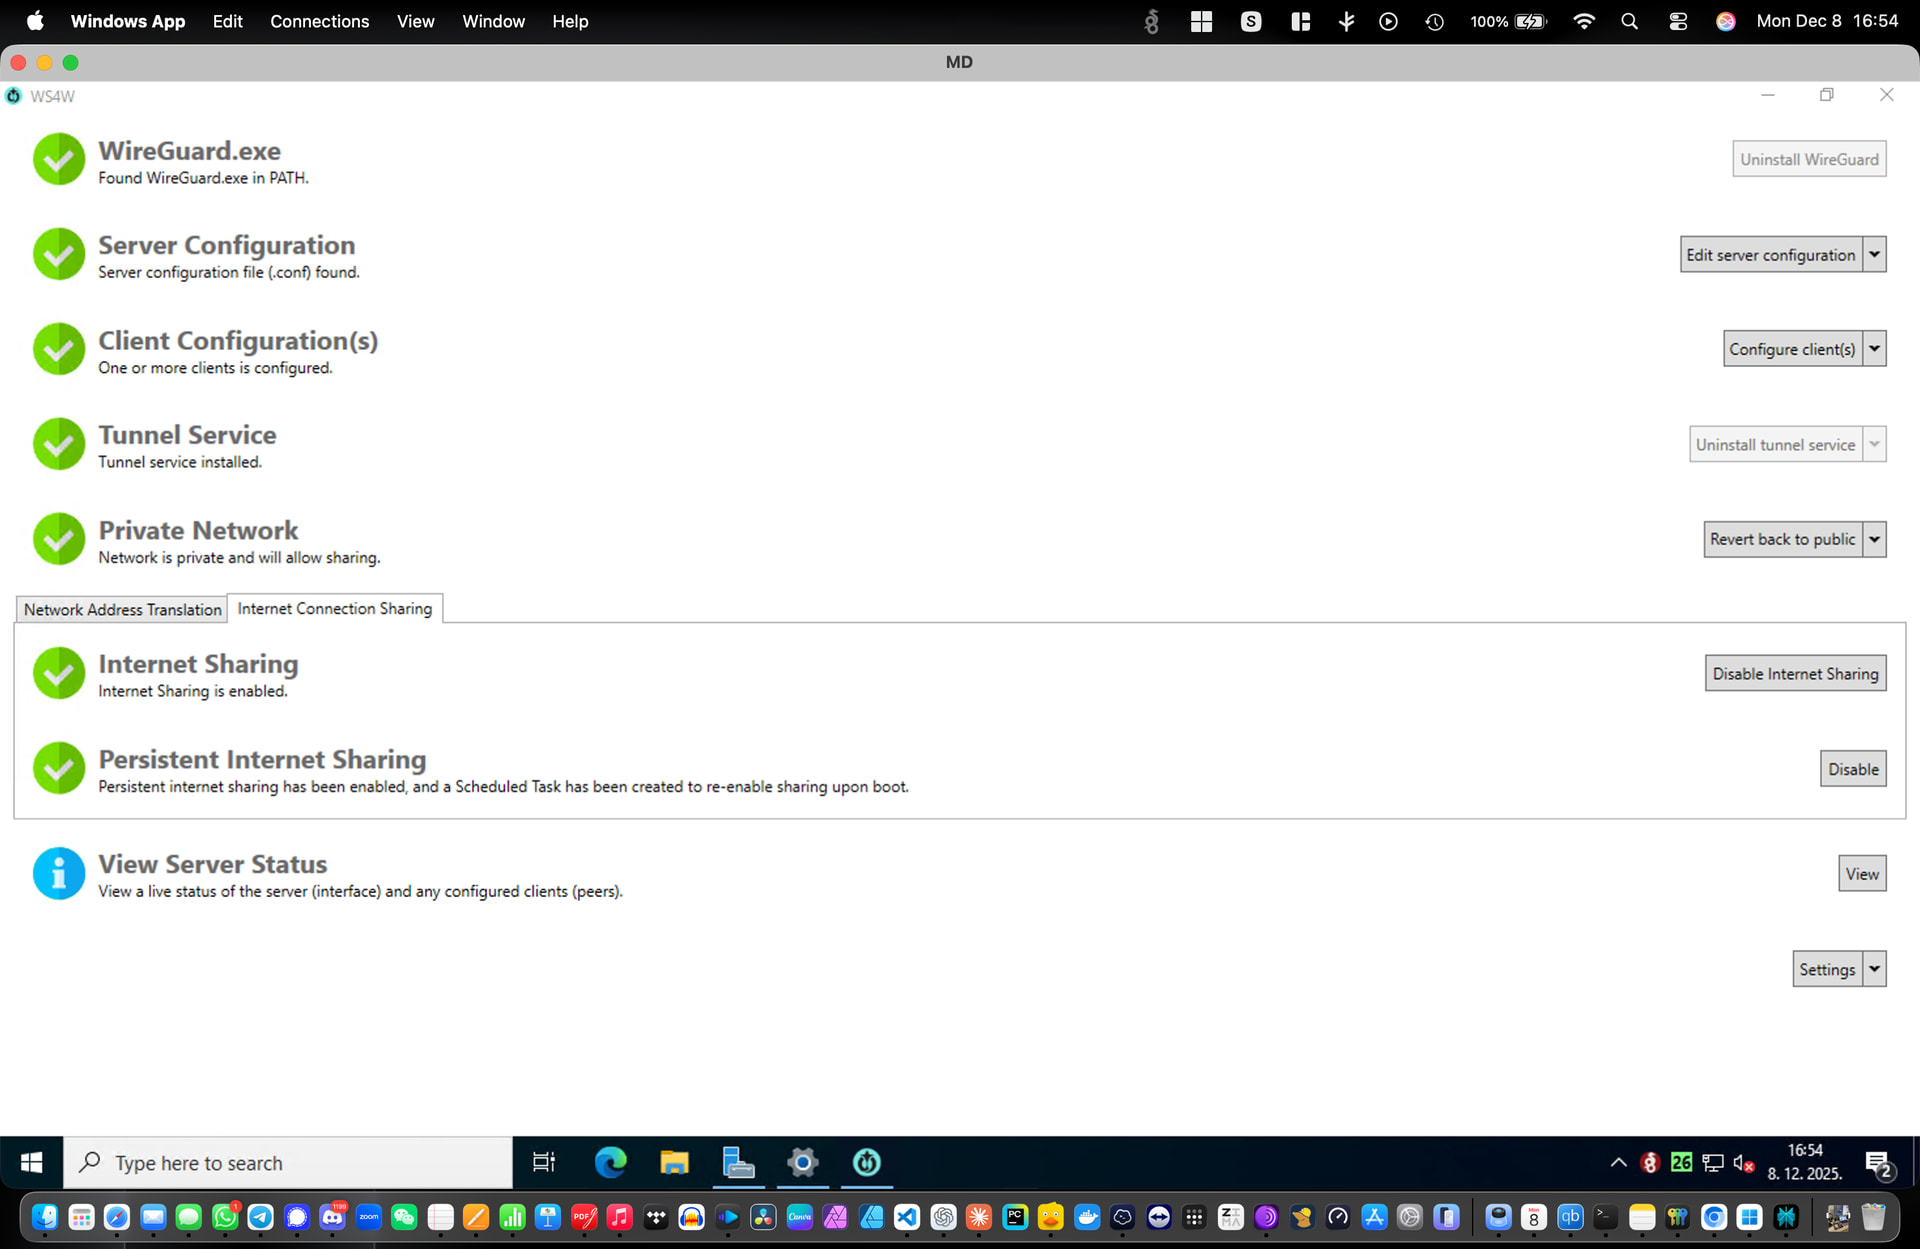Viewport: 1920px width, 1249px height.
Task: Open the notification center icon in the taskbar
Action: [x=1879, y=1164]
